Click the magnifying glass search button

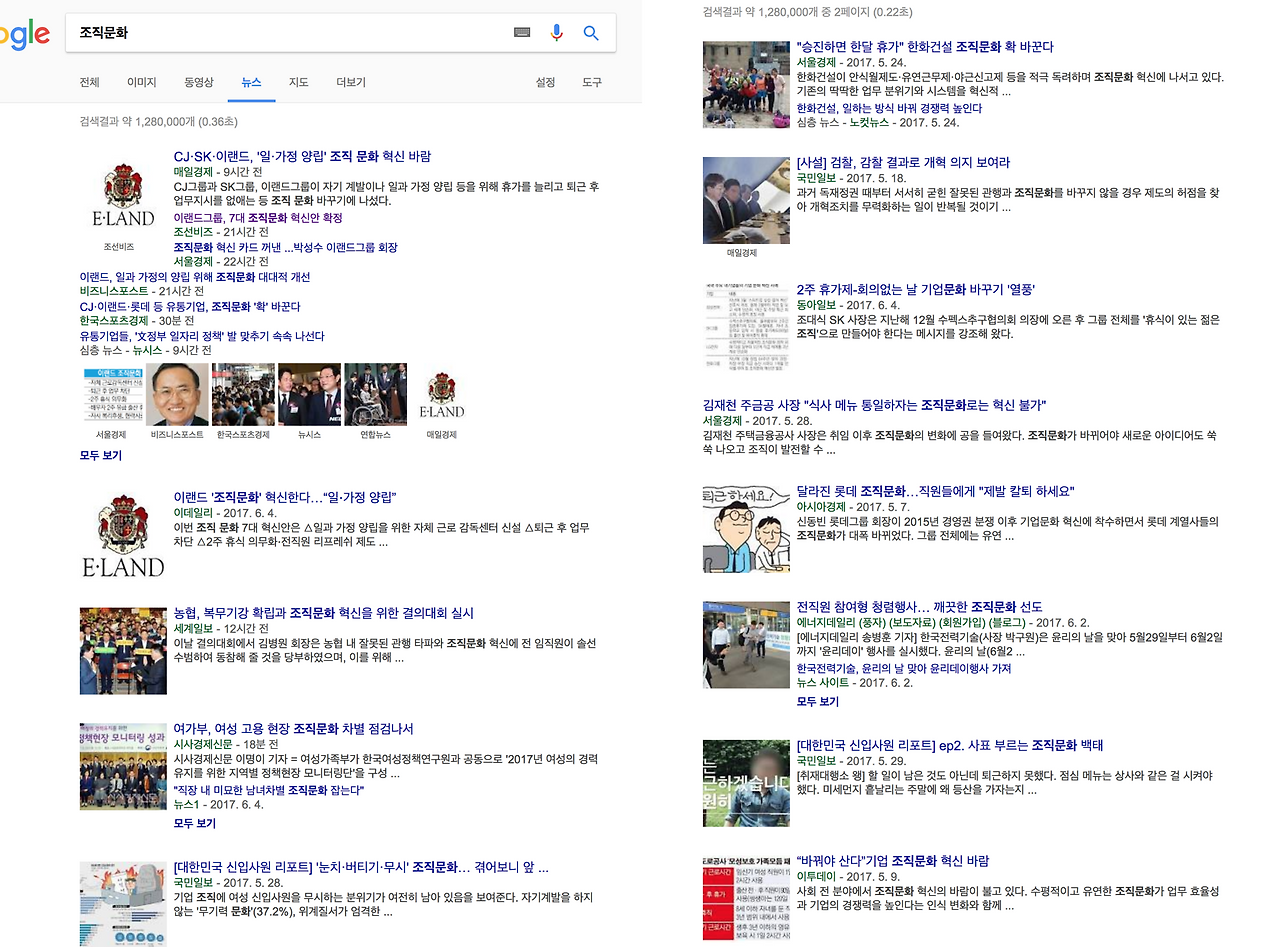(591, 33)
